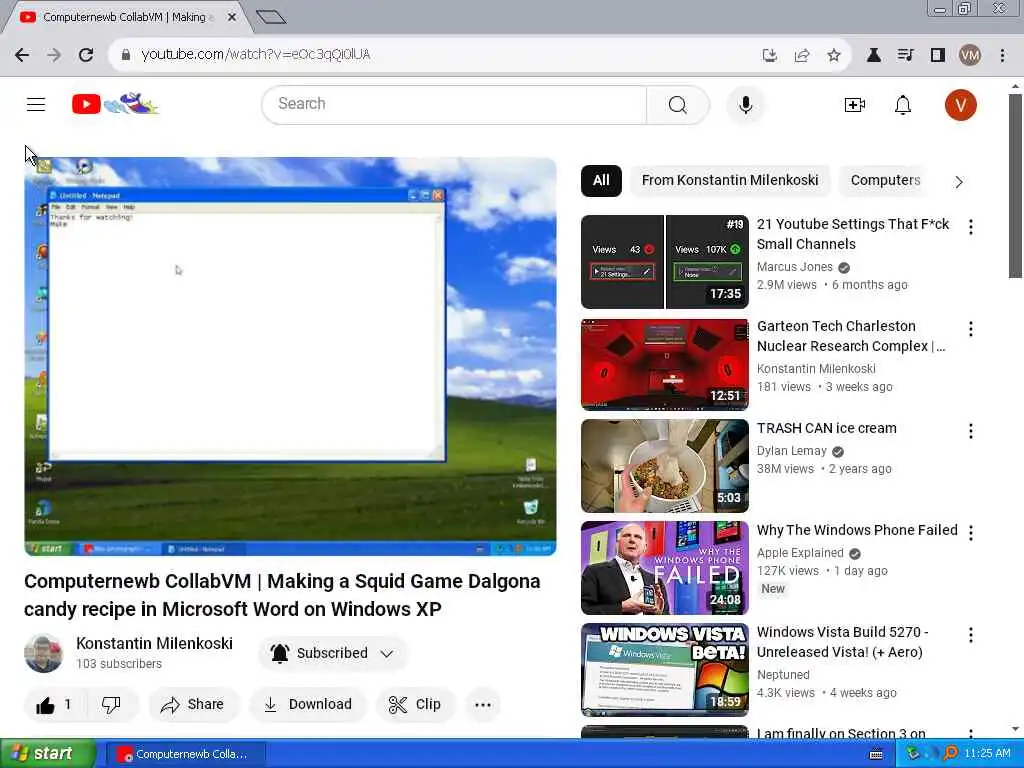1024x768 pixels.
Task: Click the install download icon in address bar
Action: [770, 55]
